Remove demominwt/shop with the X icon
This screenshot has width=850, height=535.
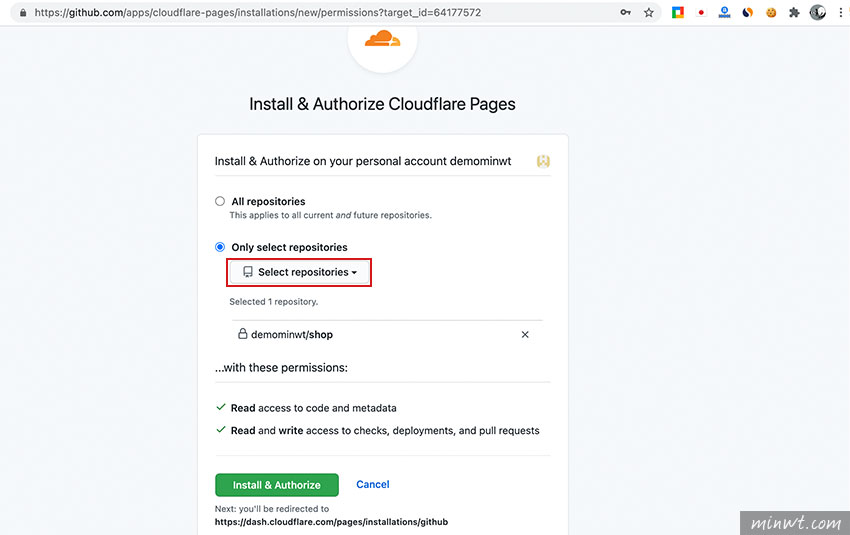pyautogui.click(x=525, y=334)
